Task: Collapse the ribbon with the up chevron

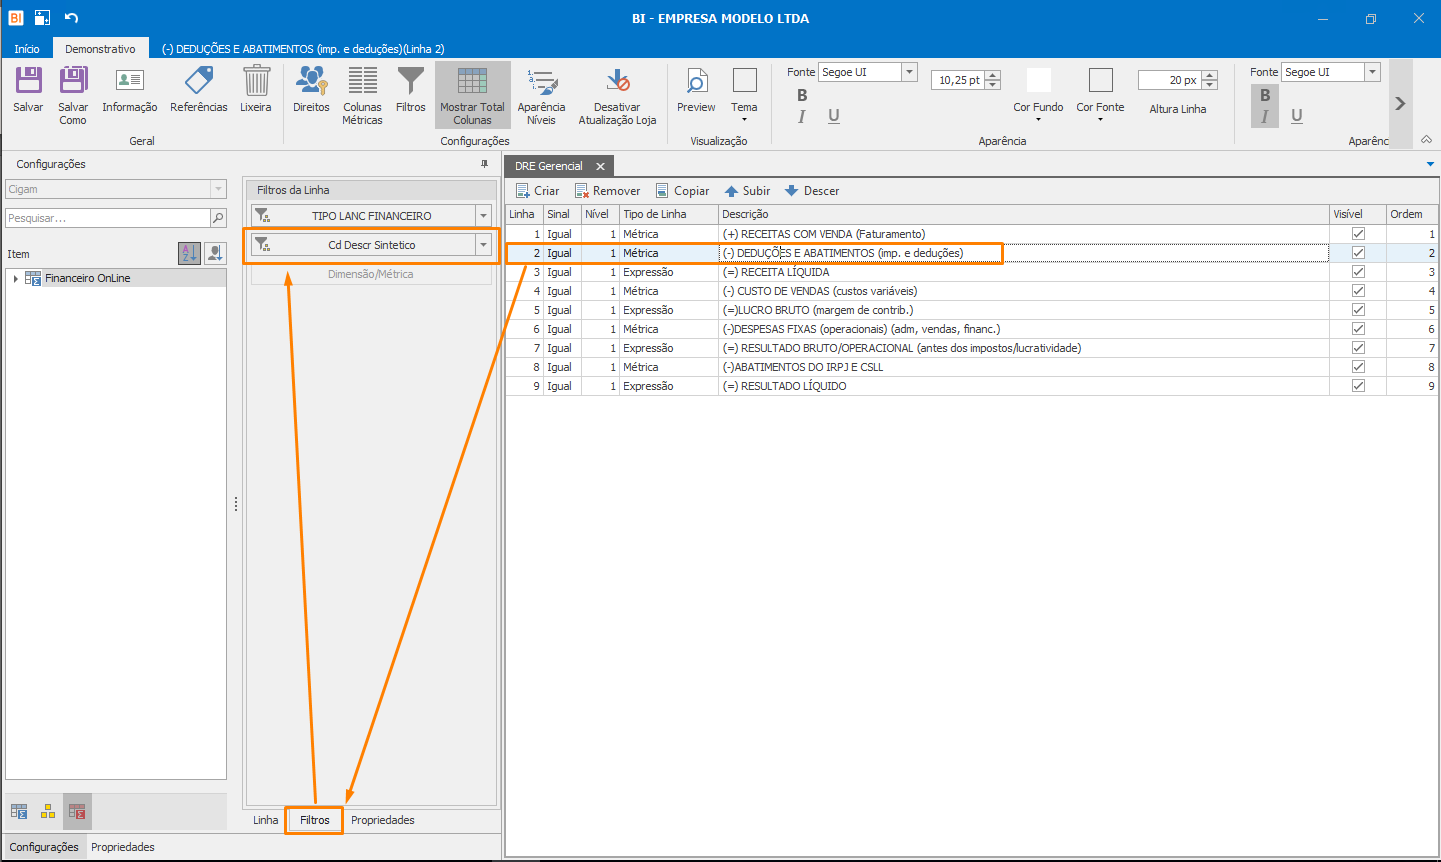Action: (1426, 140)
